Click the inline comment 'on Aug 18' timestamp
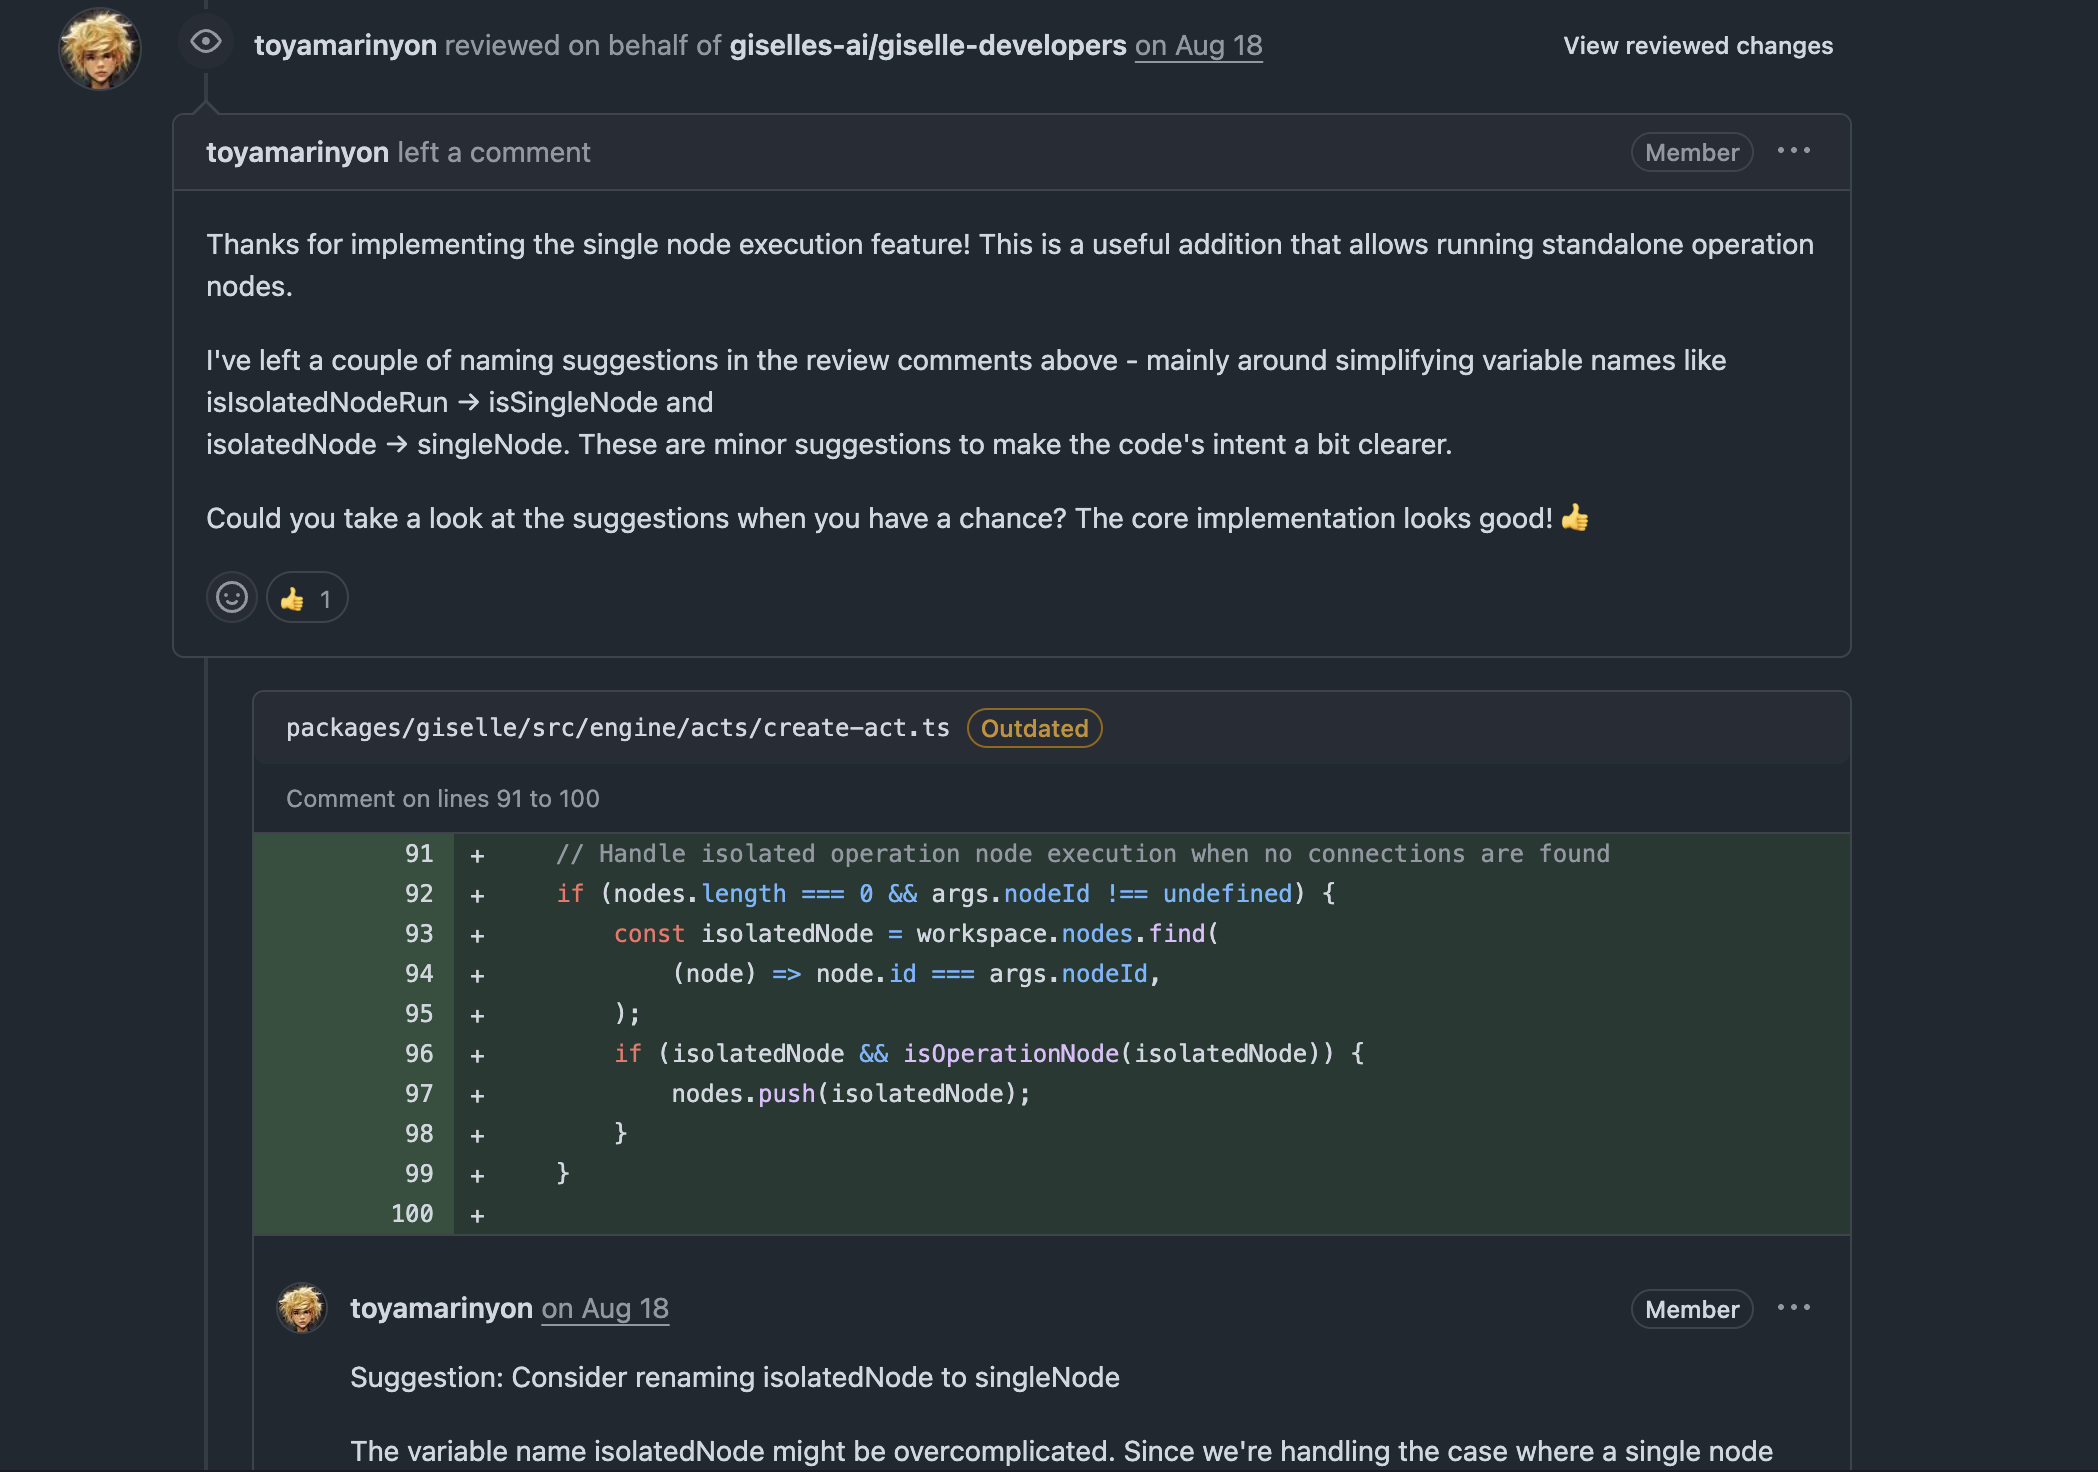Image resolution: width=2098 pixels, height=1472 pixels. coord(605,1308)
